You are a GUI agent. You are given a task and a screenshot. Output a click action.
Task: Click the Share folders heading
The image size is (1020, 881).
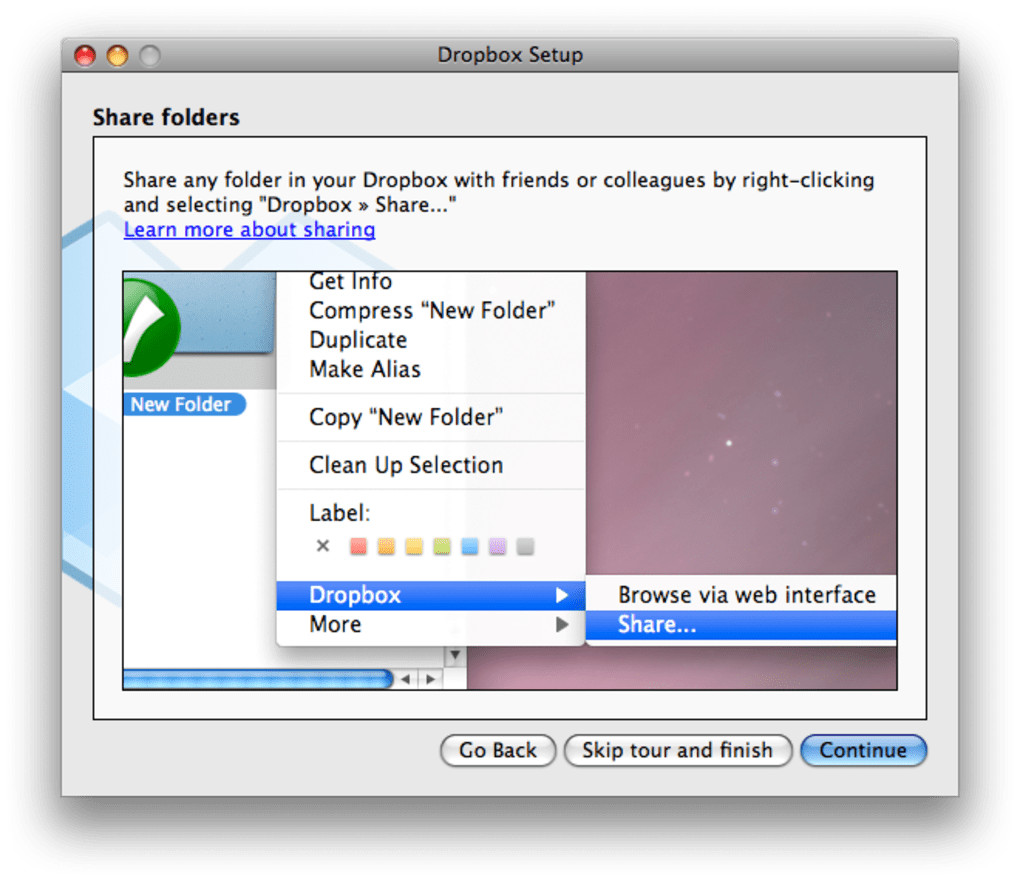[x=167, y=118]
